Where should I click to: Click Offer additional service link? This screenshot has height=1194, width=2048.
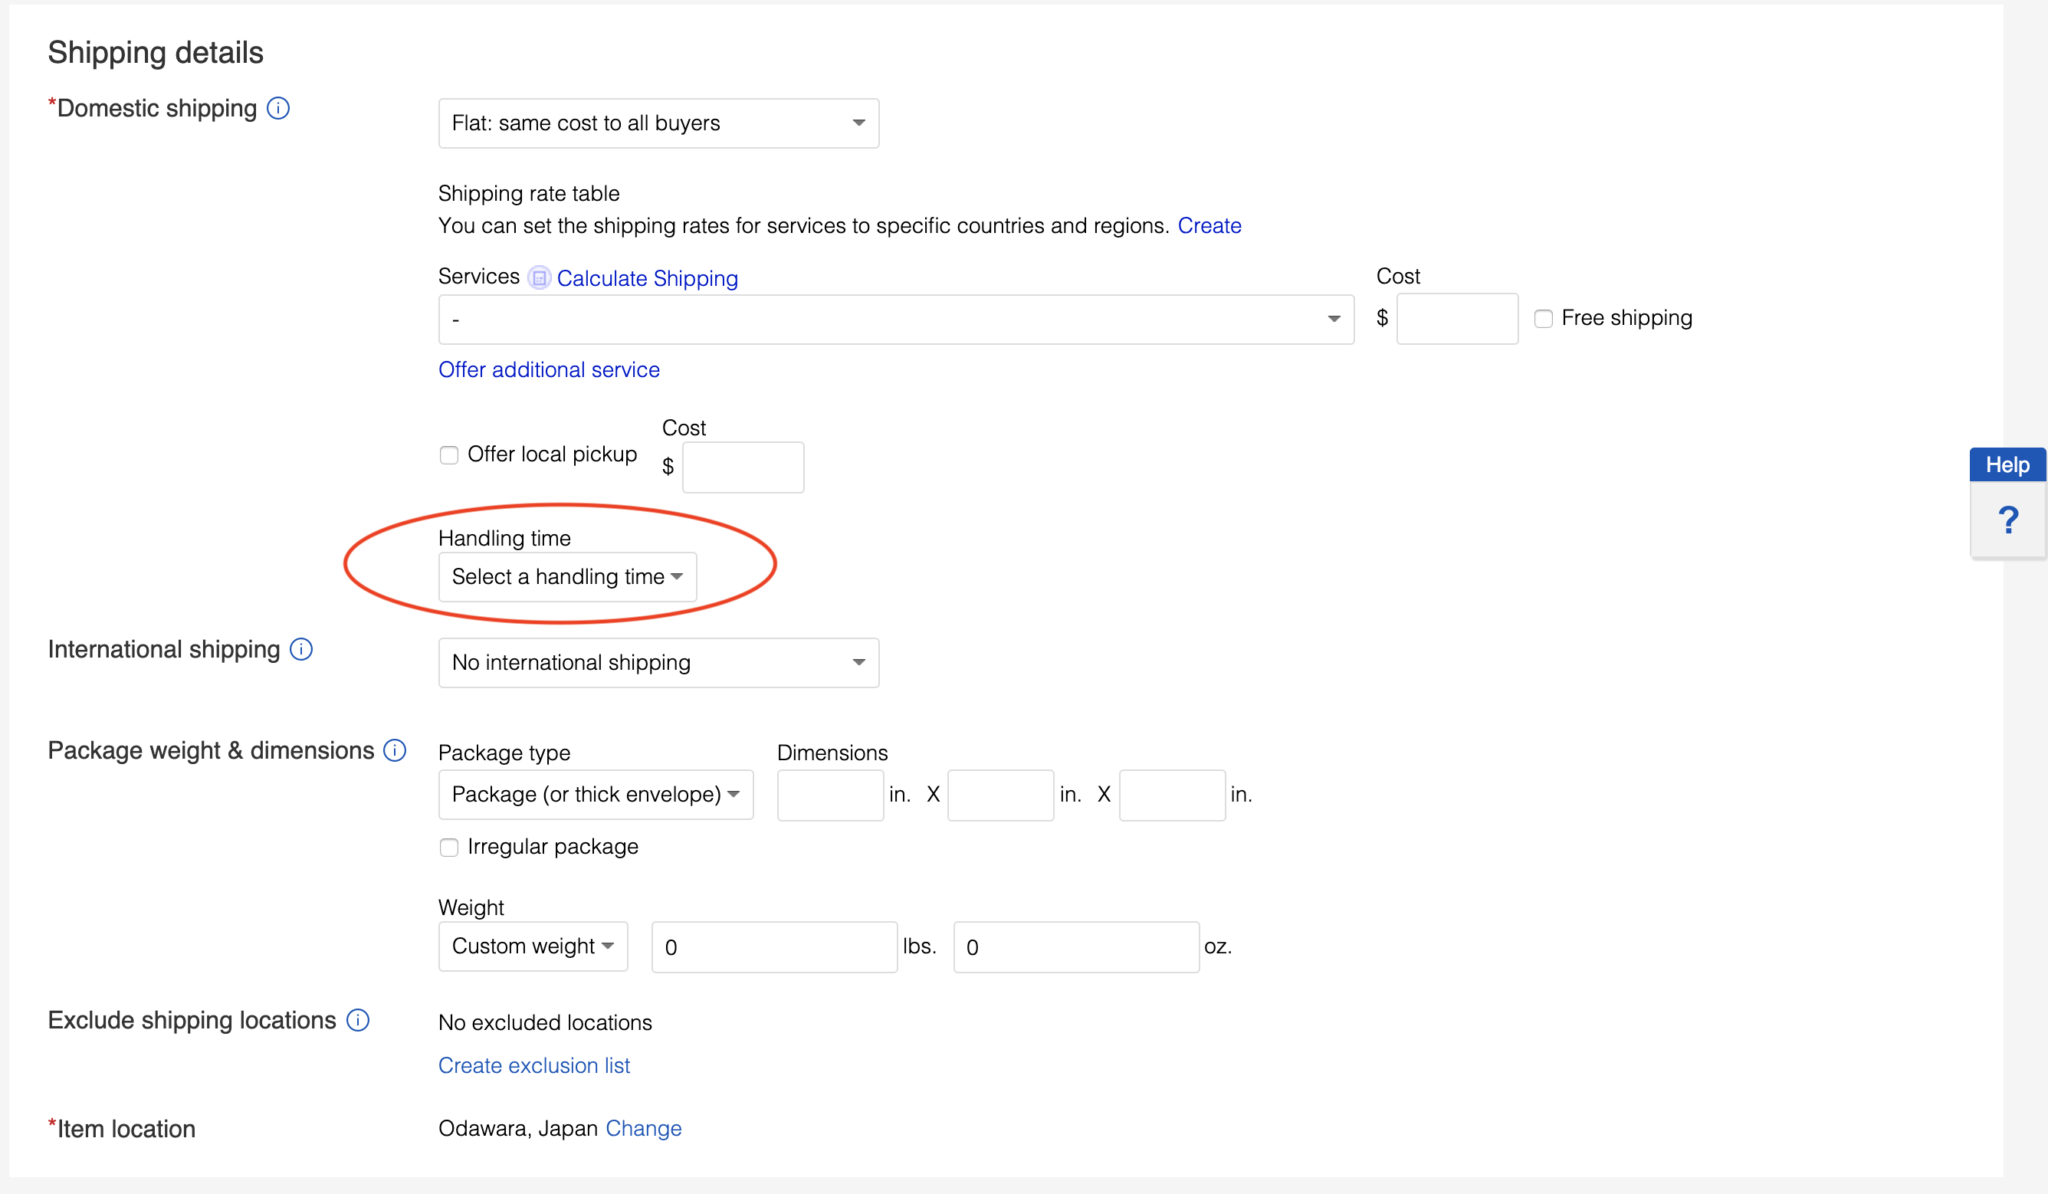(549, 370)
